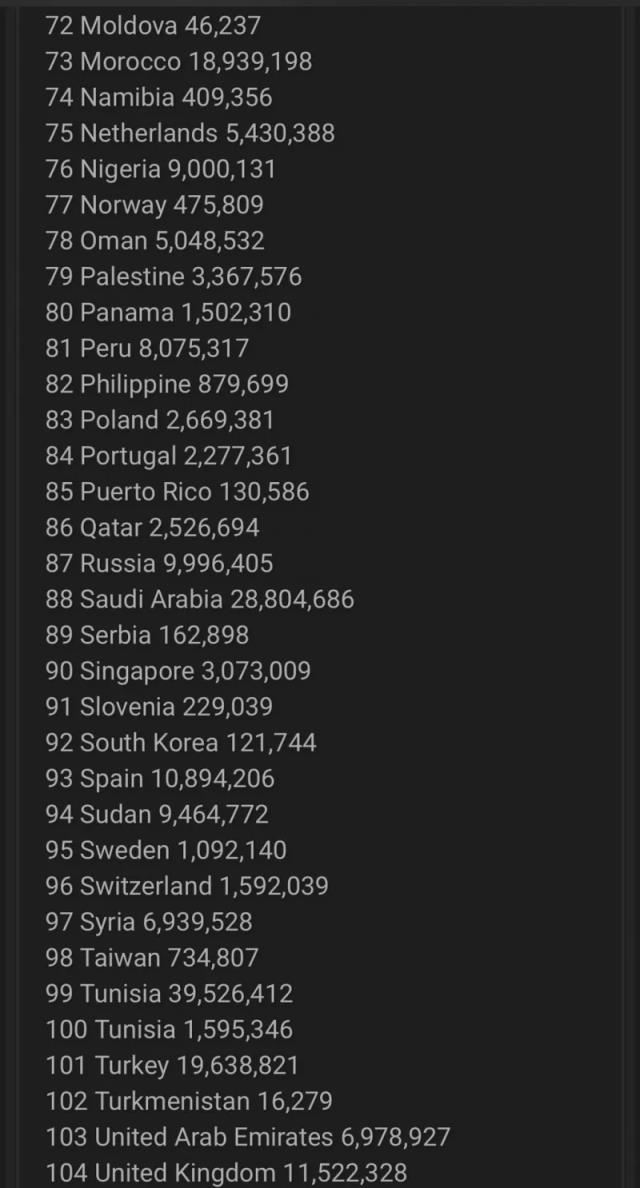Select the Puerto Rico 130,586 row
Viewport: 640px width, 1188px height.
coord(177,492)
